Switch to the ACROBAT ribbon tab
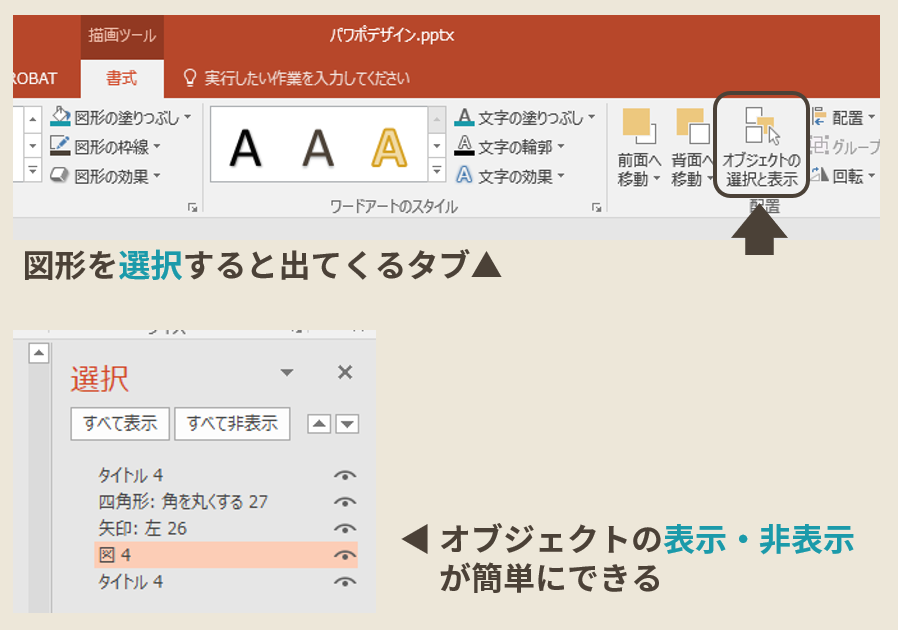The height and width of the screenshot is (630, 898). click(x=35, y=78)
